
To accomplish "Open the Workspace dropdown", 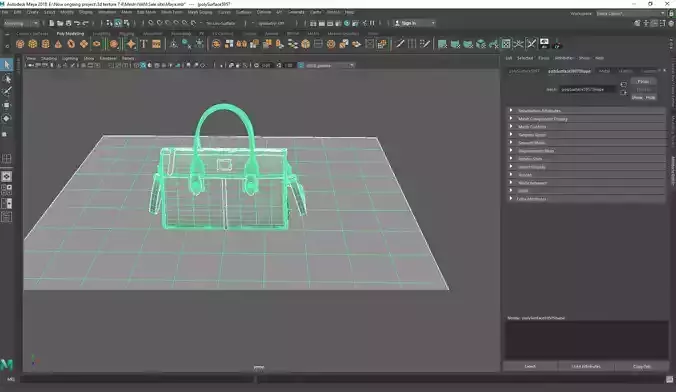I will pos(631,14).
